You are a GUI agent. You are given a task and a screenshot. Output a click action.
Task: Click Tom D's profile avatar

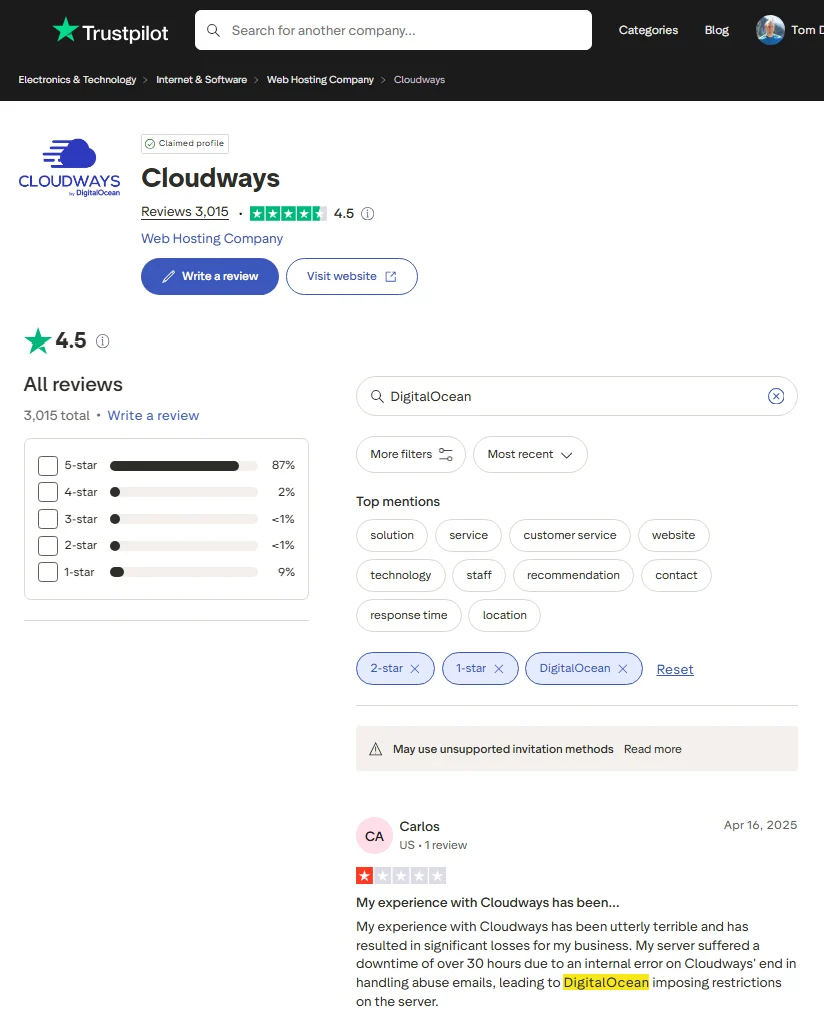click(770, 30)
